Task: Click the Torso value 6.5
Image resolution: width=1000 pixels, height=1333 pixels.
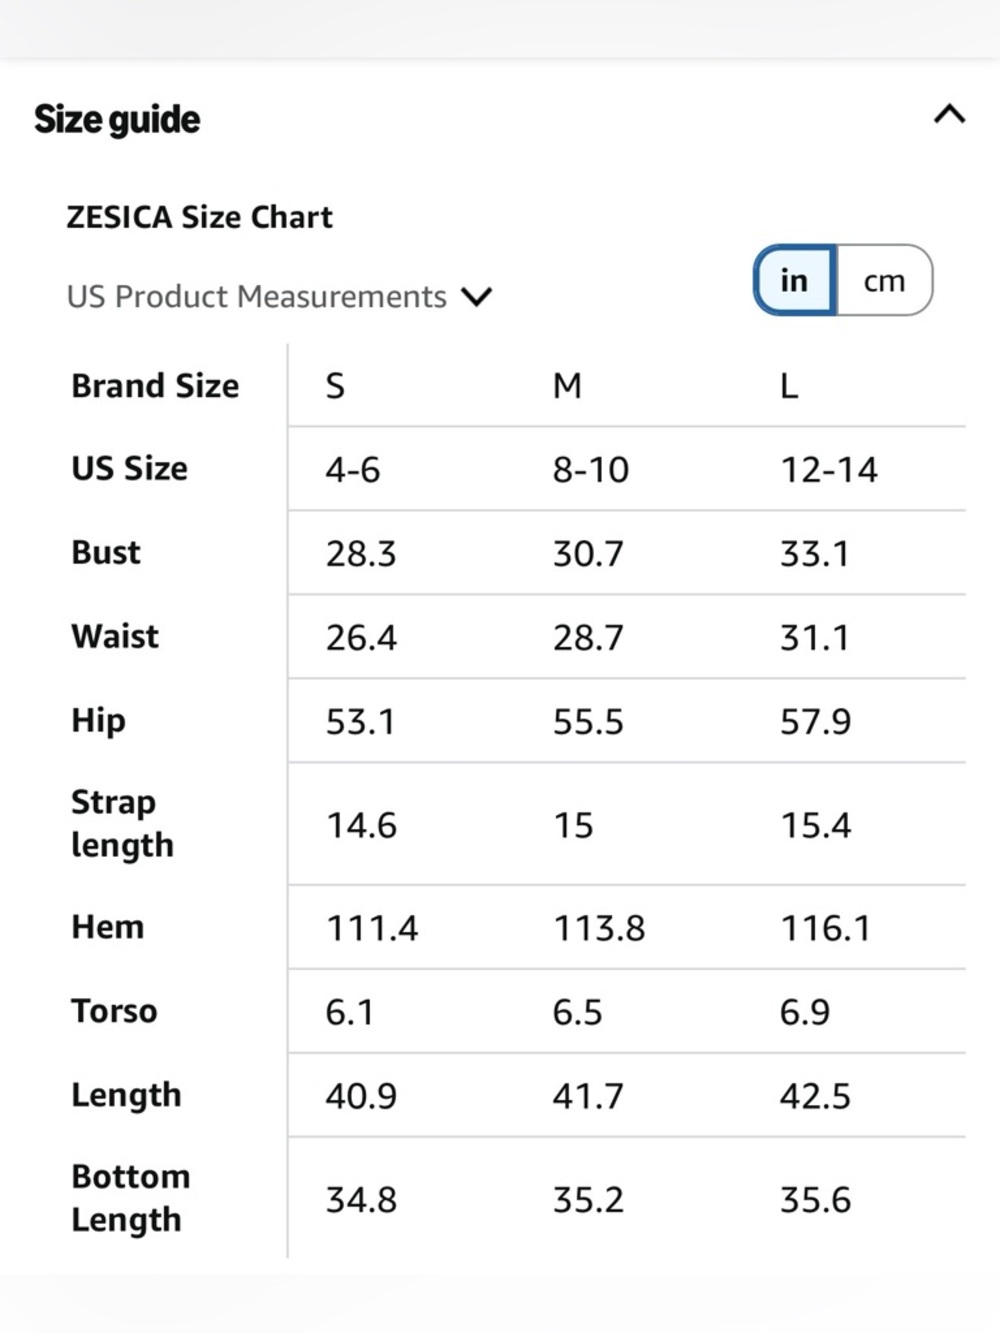Action: click(577, 1013)
